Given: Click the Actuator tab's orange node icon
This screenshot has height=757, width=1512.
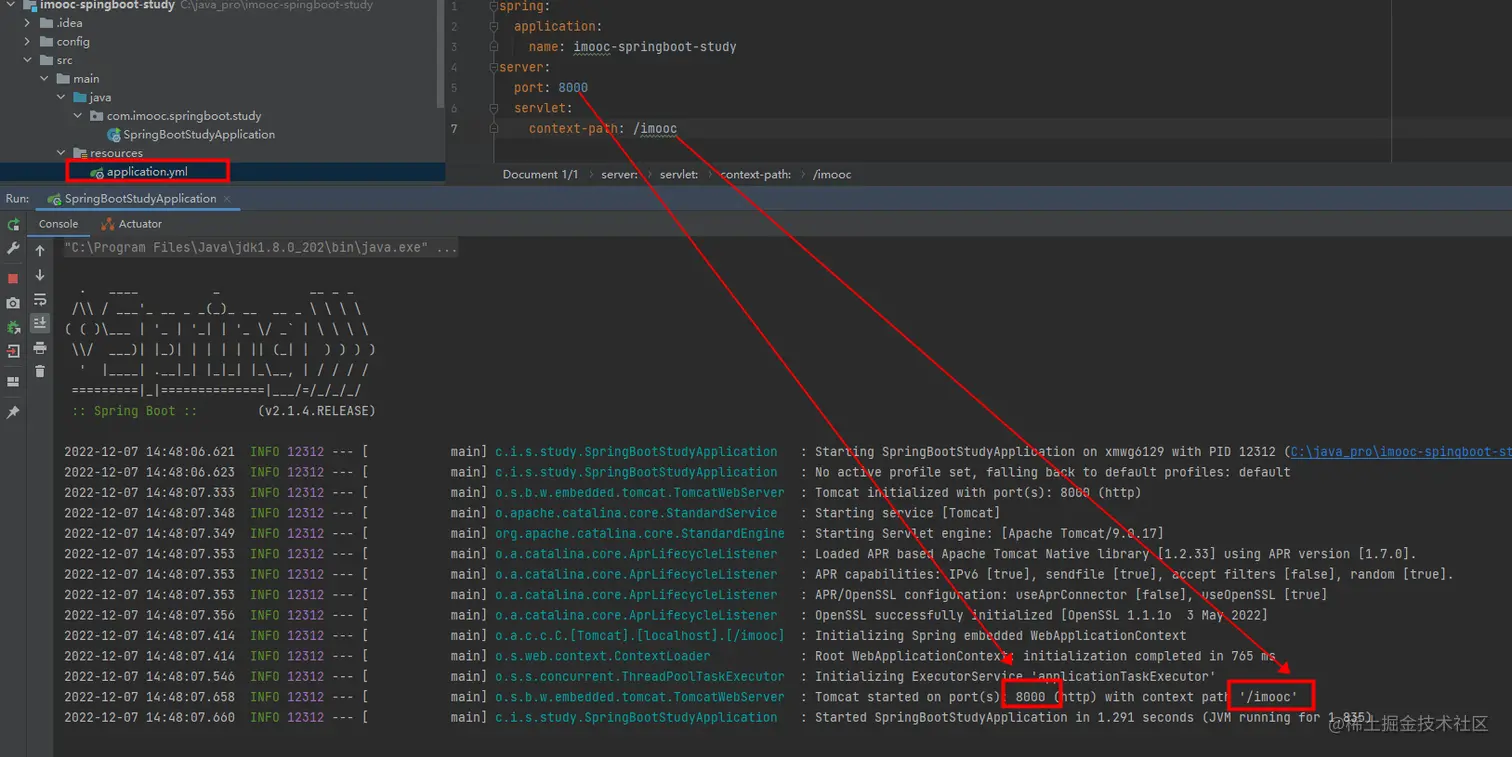Looking at the screenshot, I should coord(107,224).
